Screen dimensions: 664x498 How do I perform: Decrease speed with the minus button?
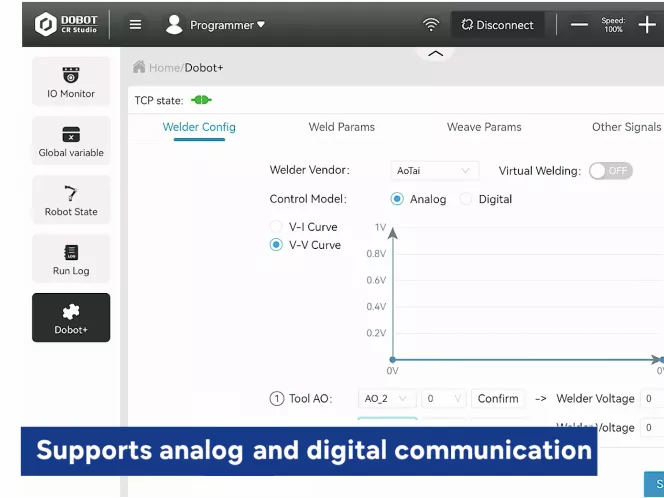pos(579,25)
